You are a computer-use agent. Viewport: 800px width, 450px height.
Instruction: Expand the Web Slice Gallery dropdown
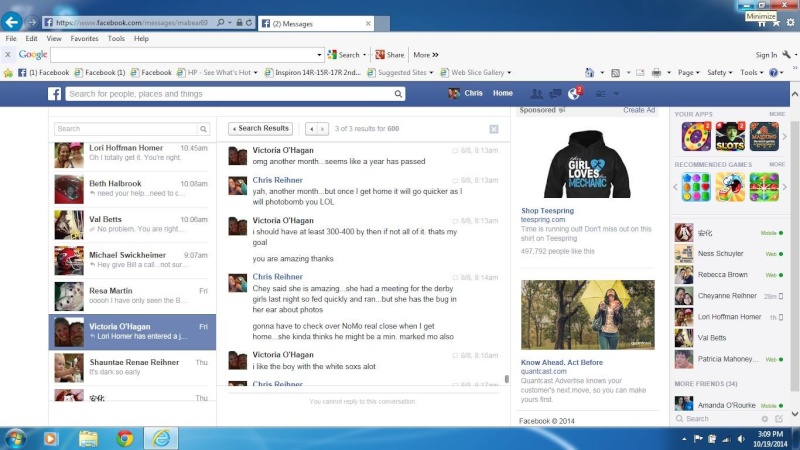509,72
